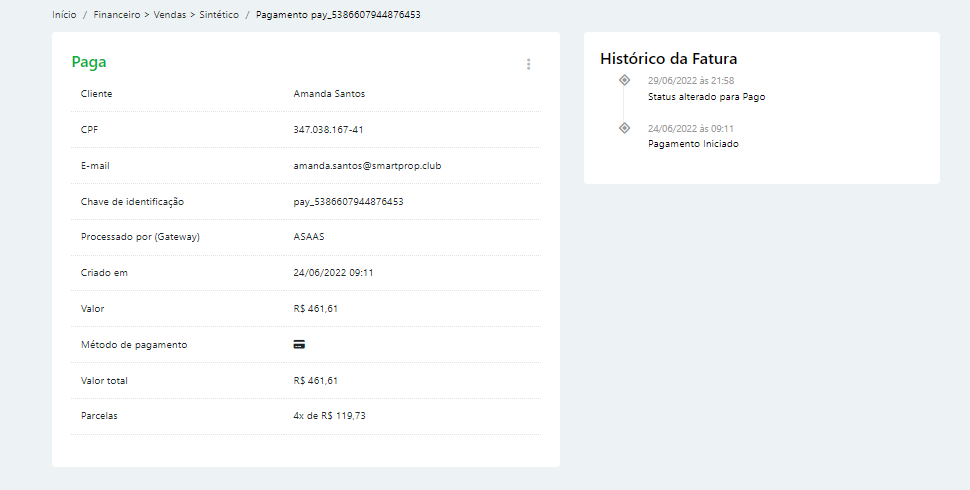Click the Parcelas installment value
This screenshot has height=490, width=970.
329,416
